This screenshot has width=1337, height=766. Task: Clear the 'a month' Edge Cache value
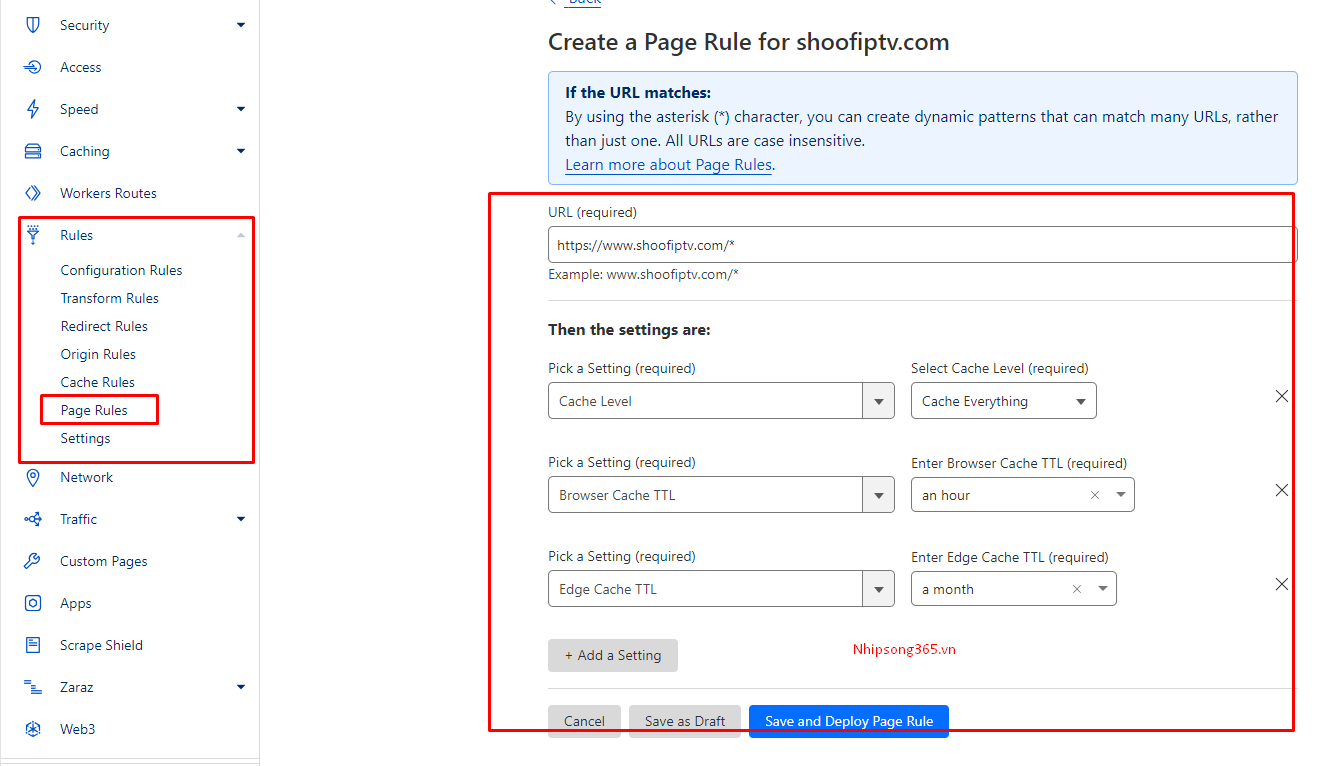click(1077, 589)
